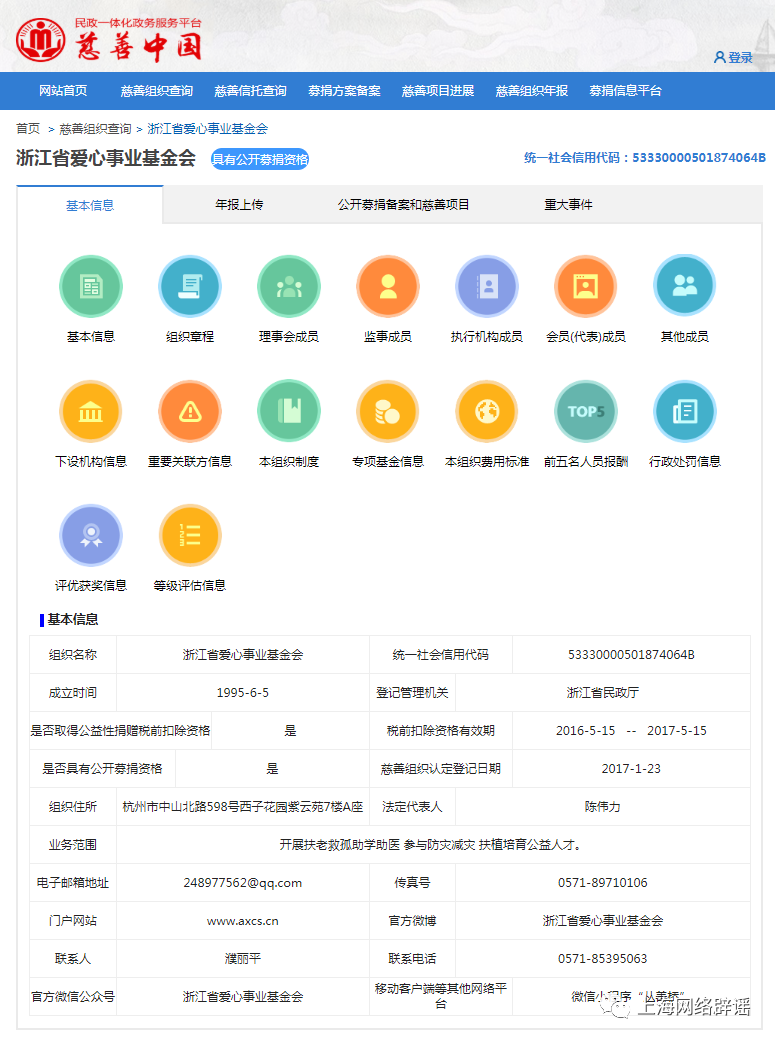This screenshot has height=1040, width=775.
Task: Select the 监事成员 icon
Action: point(388,287)
